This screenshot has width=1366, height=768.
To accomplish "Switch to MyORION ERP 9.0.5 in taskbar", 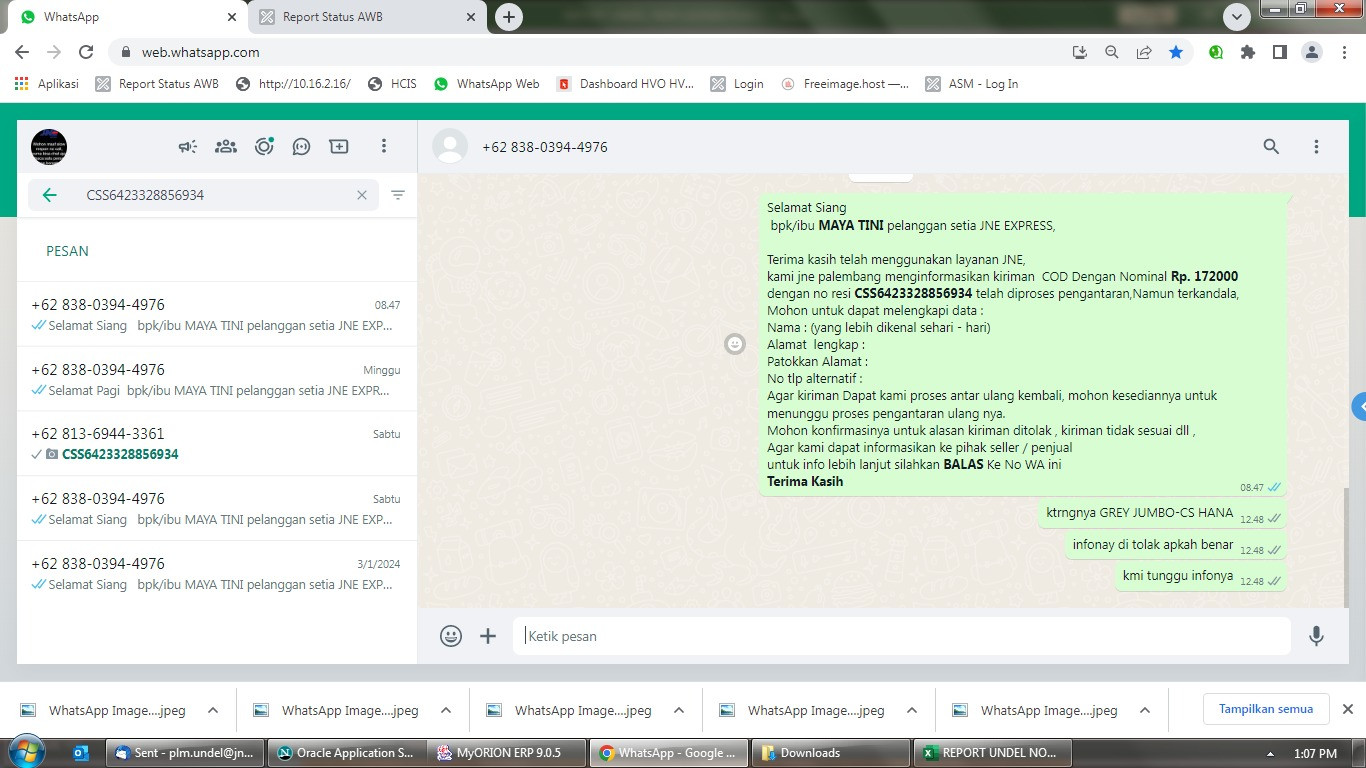I will (507, 753).
